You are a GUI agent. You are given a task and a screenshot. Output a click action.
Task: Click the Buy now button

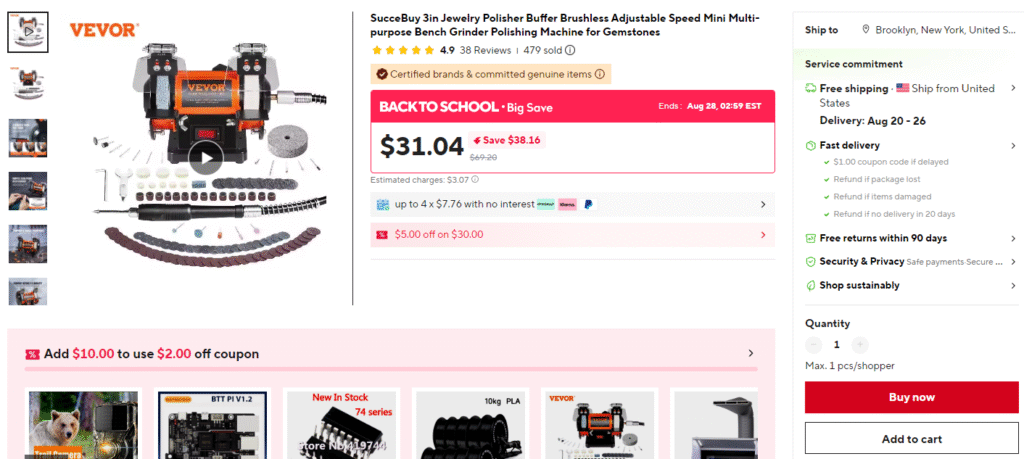pyautogui.click(x=912, y=398)
